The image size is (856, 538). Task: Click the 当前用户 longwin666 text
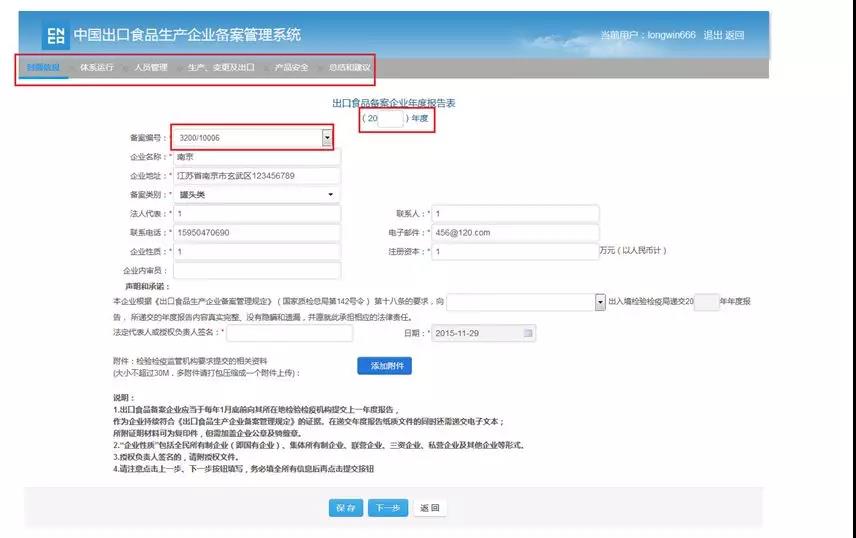coord(648,35)
